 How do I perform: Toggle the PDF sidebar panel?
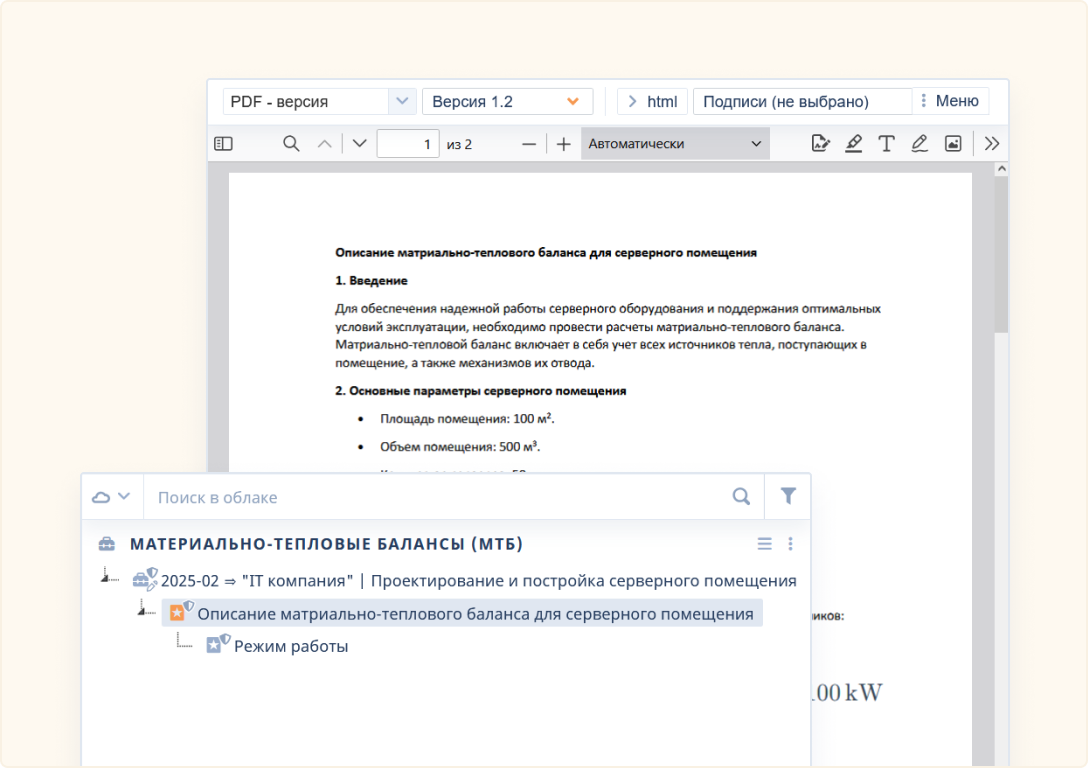[x=223, y=144]
